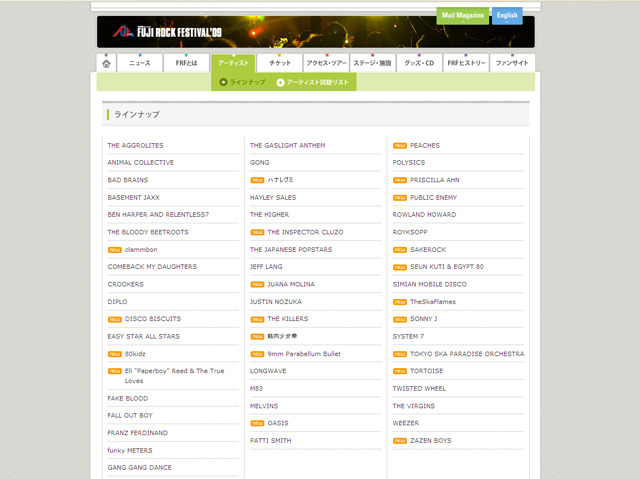The image size is (640, 479).
Task: Open Eli "Paperboy" Reed & The True Loves
Action: 175,376
